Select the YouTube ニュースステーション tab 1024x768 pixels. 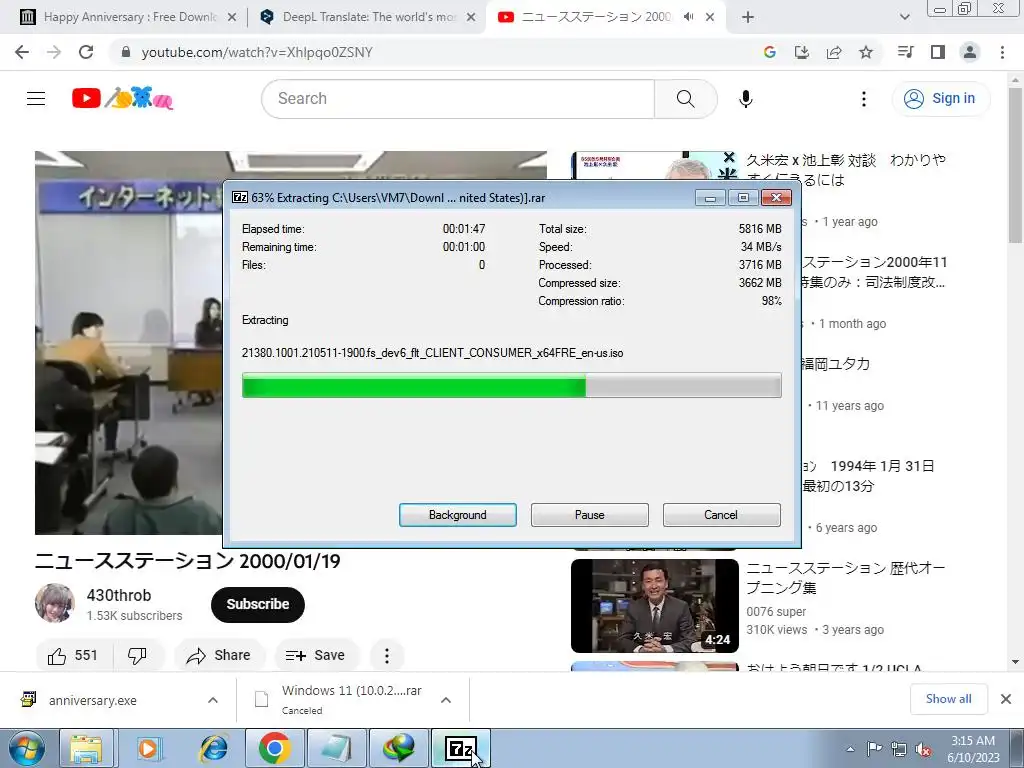594,17
